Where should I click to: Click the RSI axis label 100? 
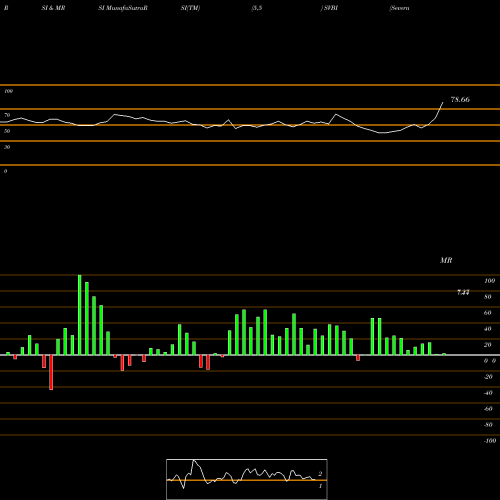(8, 91)
